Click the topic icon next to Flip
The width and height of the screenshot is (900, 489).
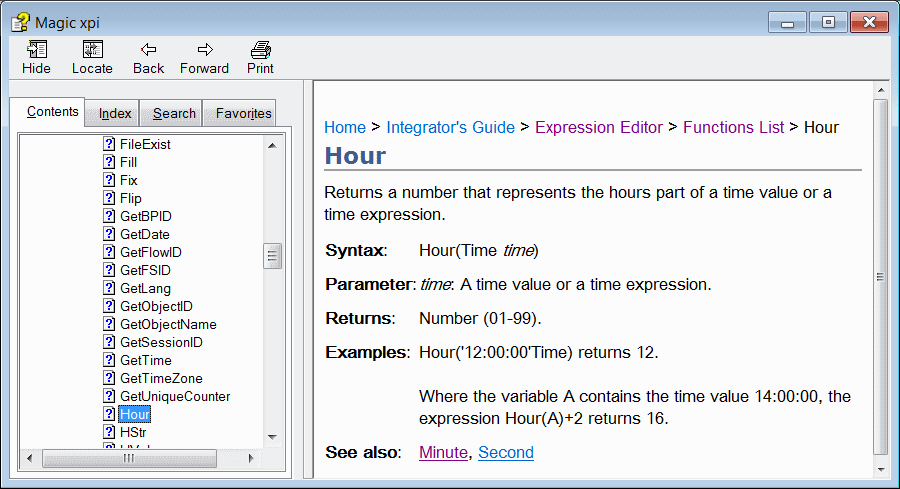pyautogui.click(x=109, y=198)
